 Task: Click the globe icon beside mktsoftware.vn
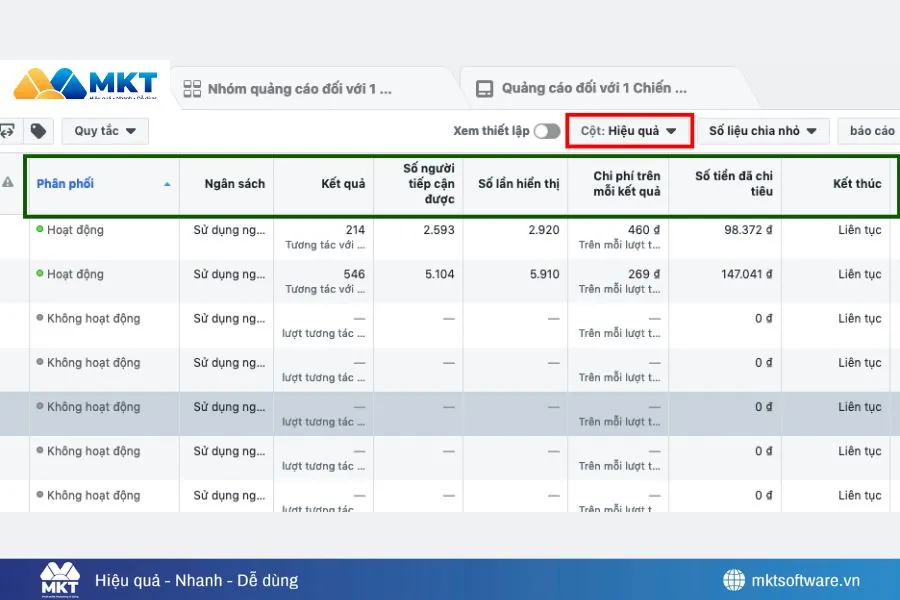(734, 580)
